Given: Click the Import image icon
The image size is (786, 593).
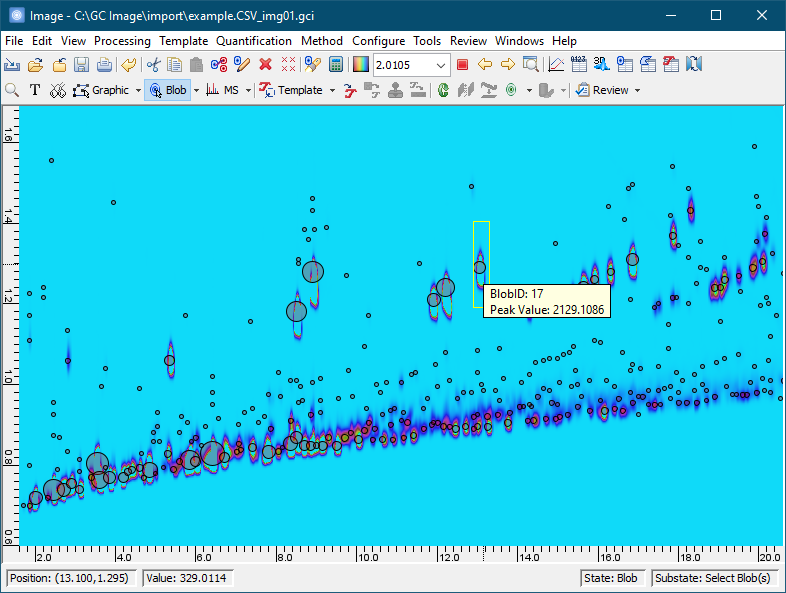Looking at the screenshot, I should (13, 65).
